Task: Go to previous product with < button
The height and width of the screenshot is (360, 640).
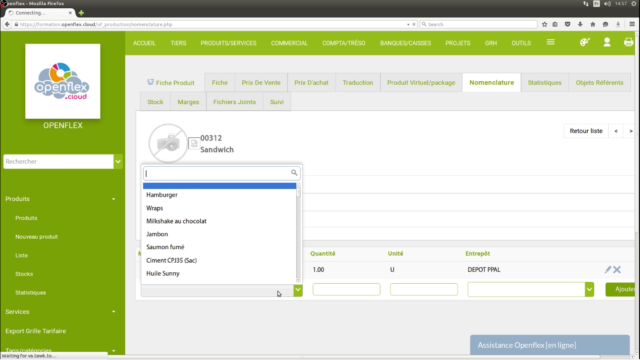Action: pyautogui.click(x=616, y=131)
